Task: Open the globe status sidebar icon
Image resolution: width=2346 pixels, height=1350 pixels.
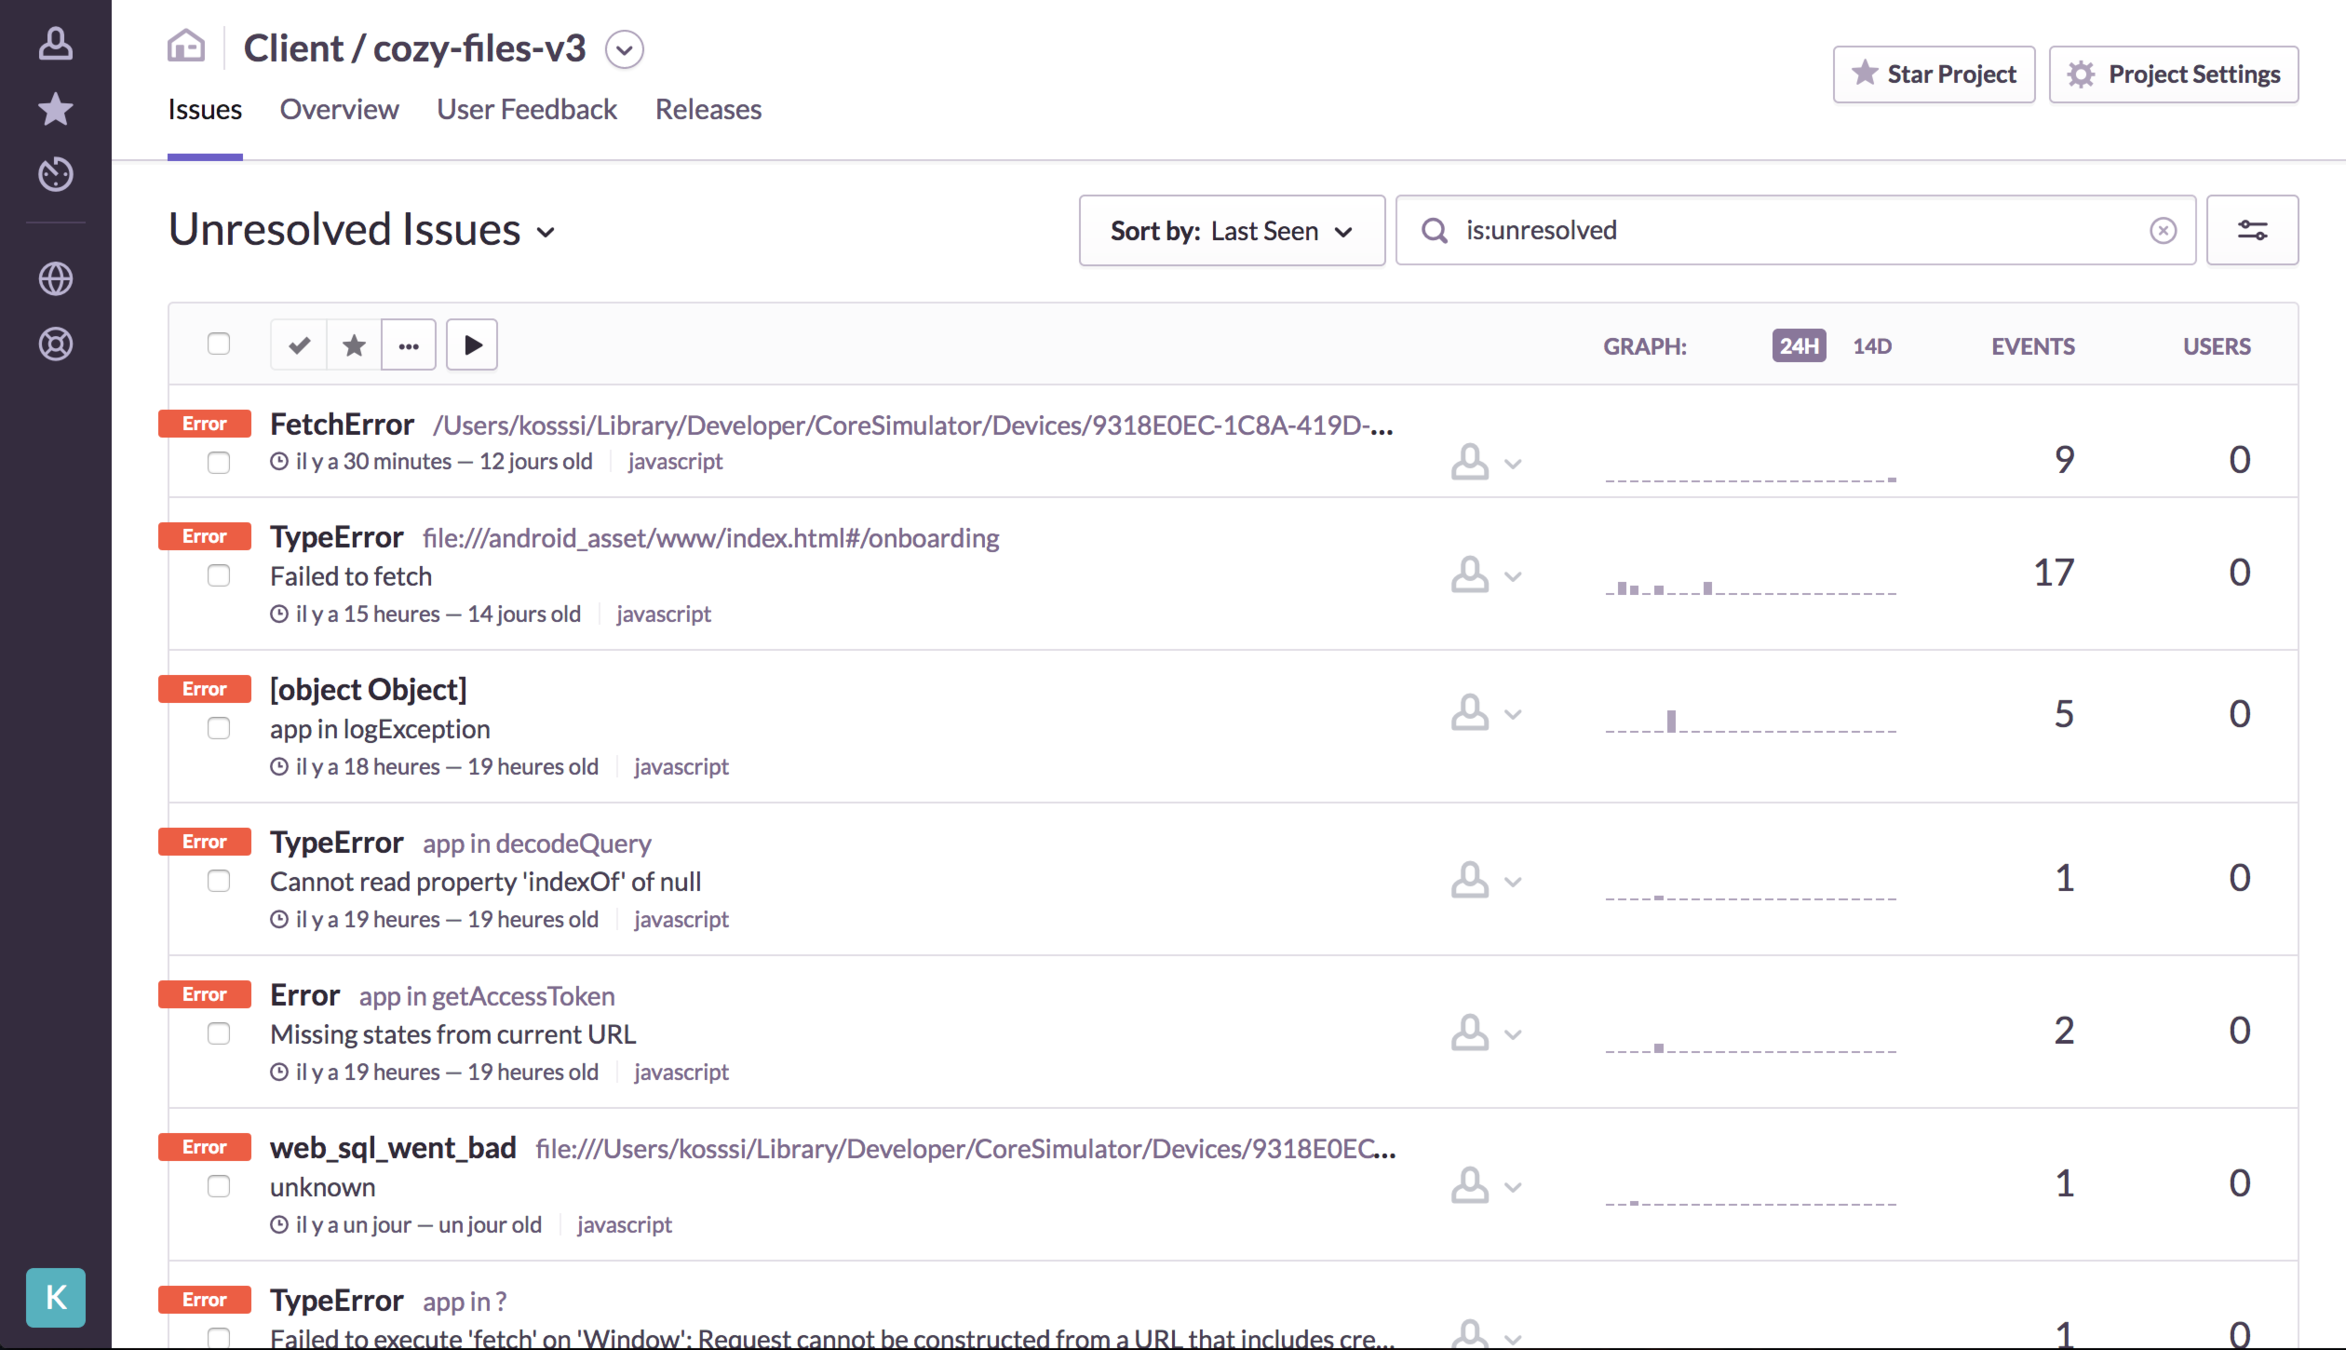Action: 55,279
